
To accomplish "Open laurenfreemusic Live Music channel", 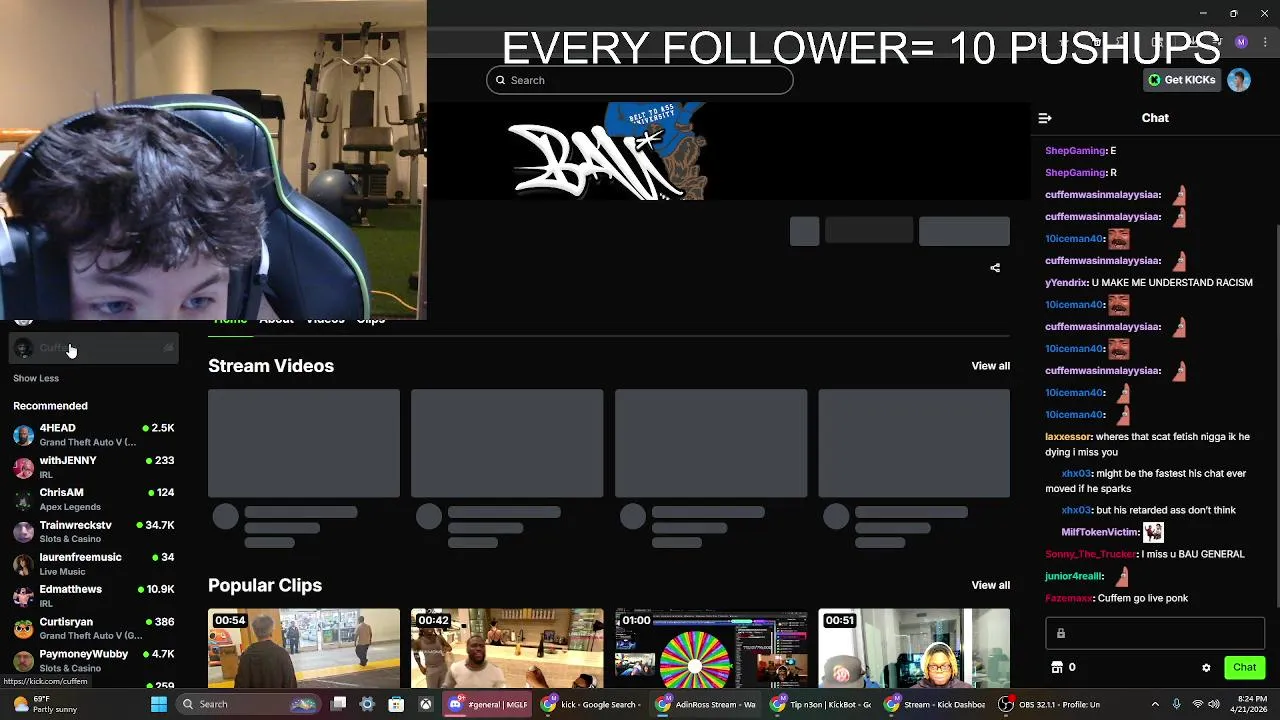I will (94, 564).
